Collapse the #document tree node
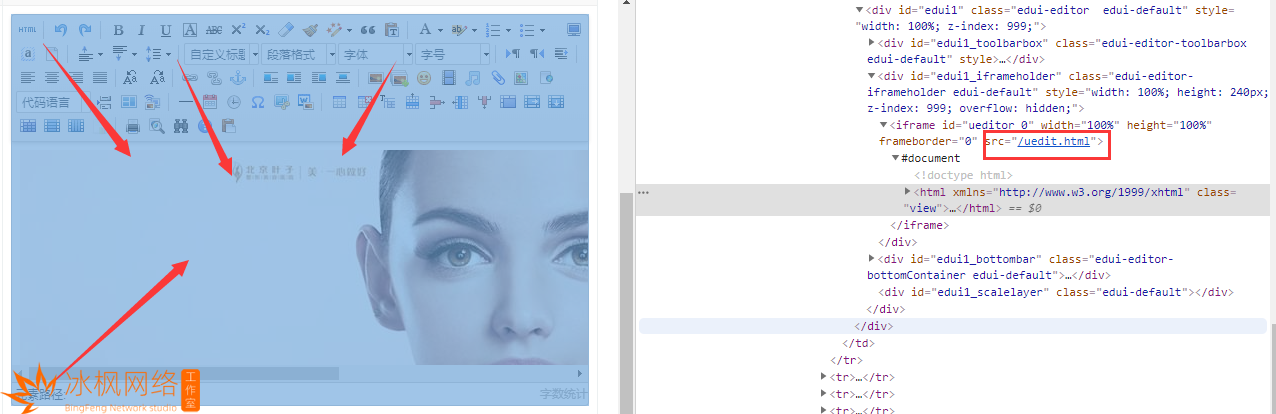The height and width of the screenshot is (414, 1276). pyautogui.click(x=896, y=158)
